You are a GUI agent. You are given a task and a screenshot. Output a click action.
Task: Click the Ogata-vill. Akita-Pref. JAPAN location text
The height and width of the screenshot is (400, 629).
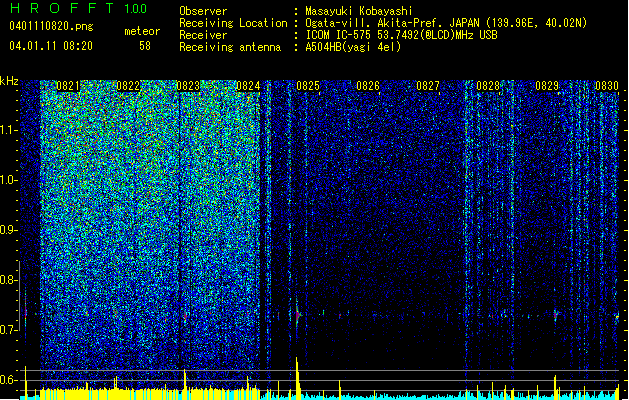[446, 23]
